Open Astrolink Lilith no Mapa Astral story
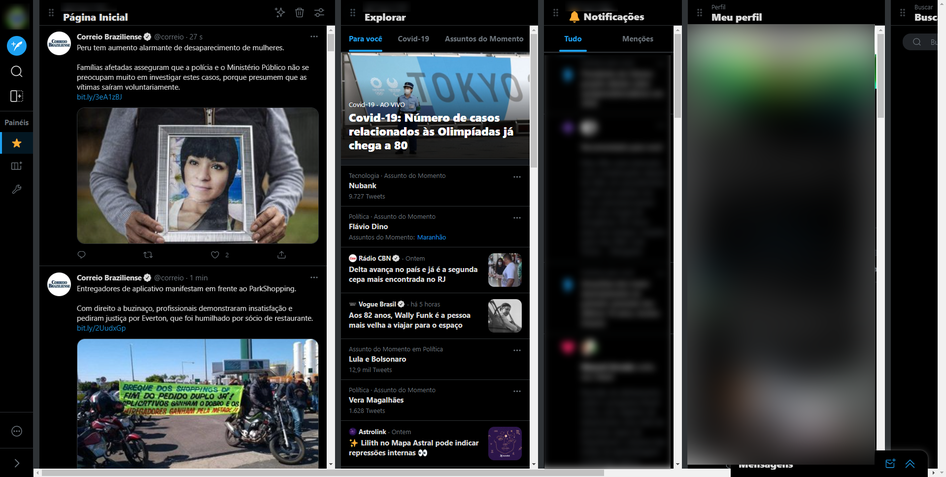 pos(435,443)
